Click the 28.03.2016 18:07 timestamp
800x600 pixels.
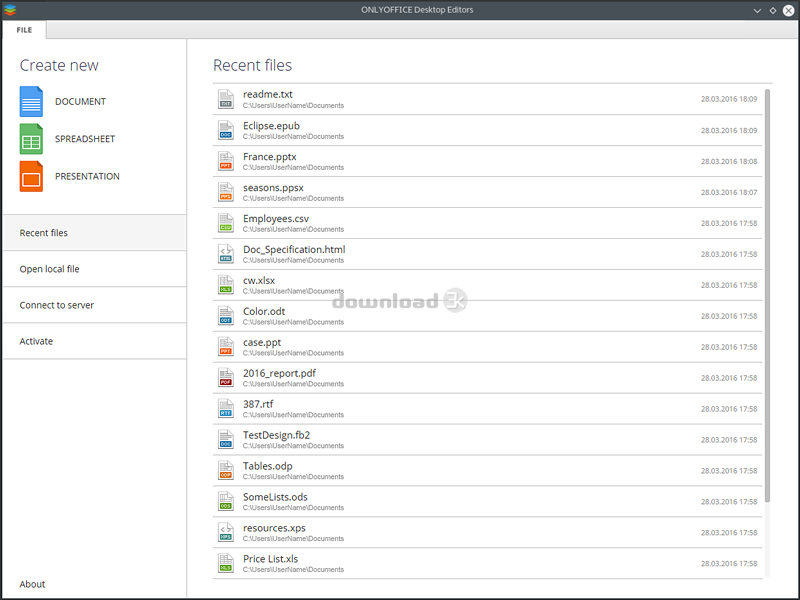pyautogui.click(x=729, y=192)
